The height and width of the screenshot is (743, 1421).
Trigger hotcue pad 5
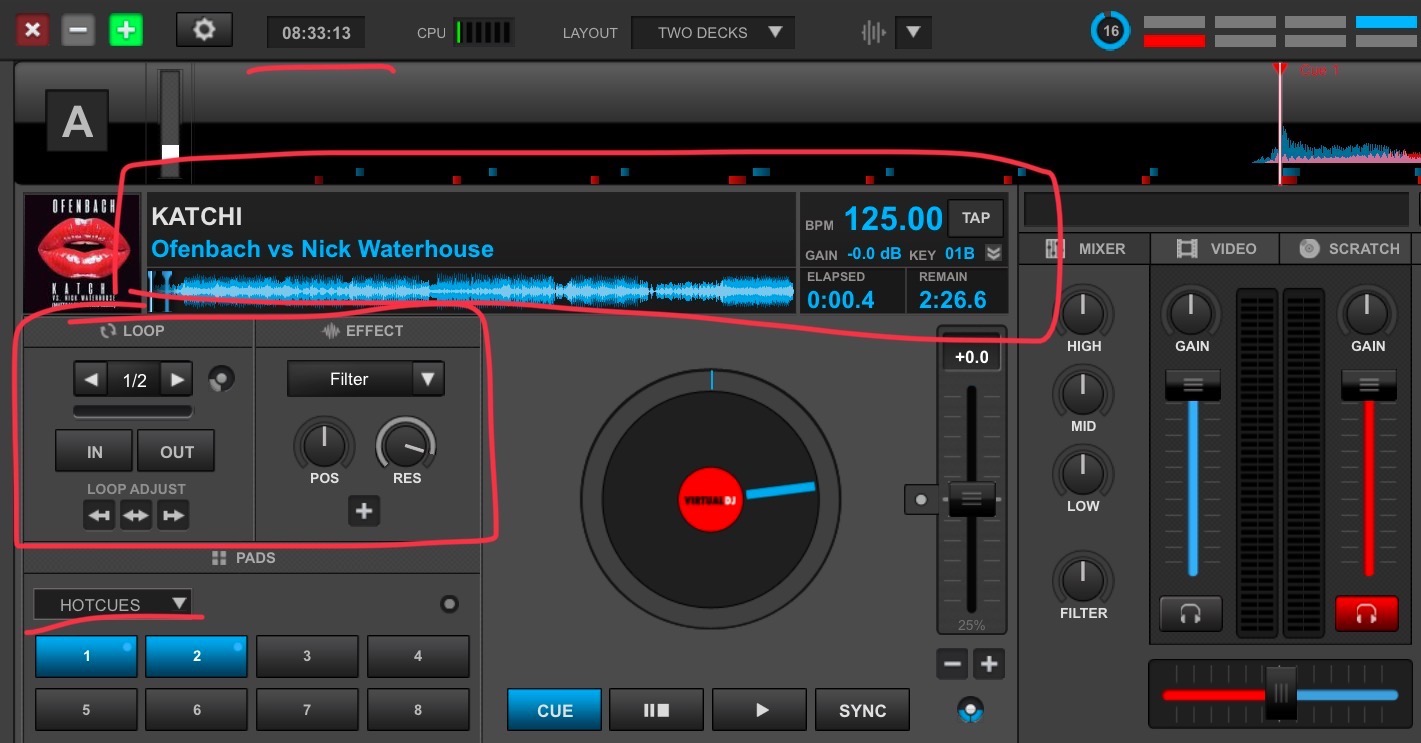(86, 709)
